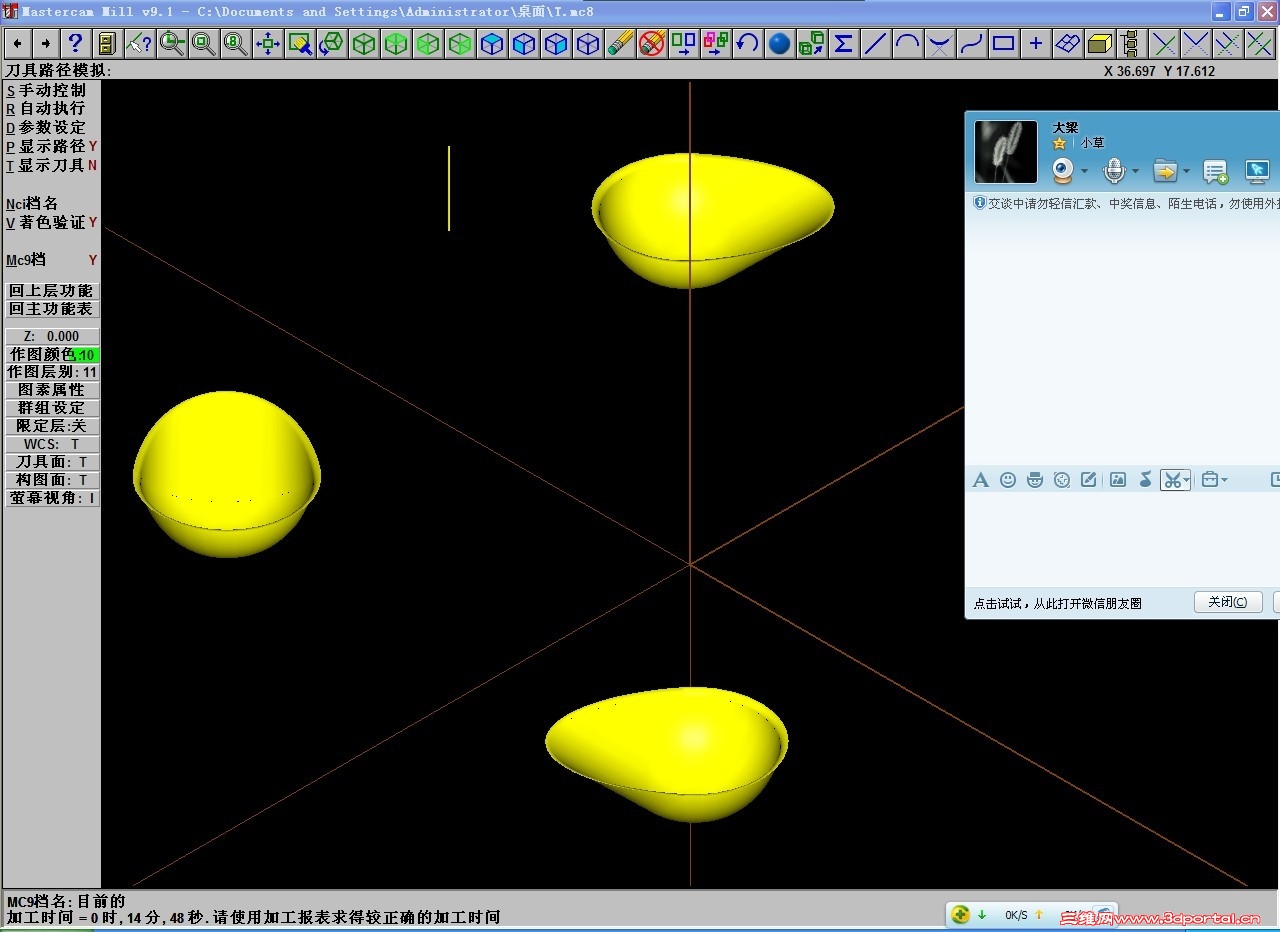Viewport: 1280px width, 932px height.
Task: Click 回上层功能 (back up) button
Action: coord(52,291)
